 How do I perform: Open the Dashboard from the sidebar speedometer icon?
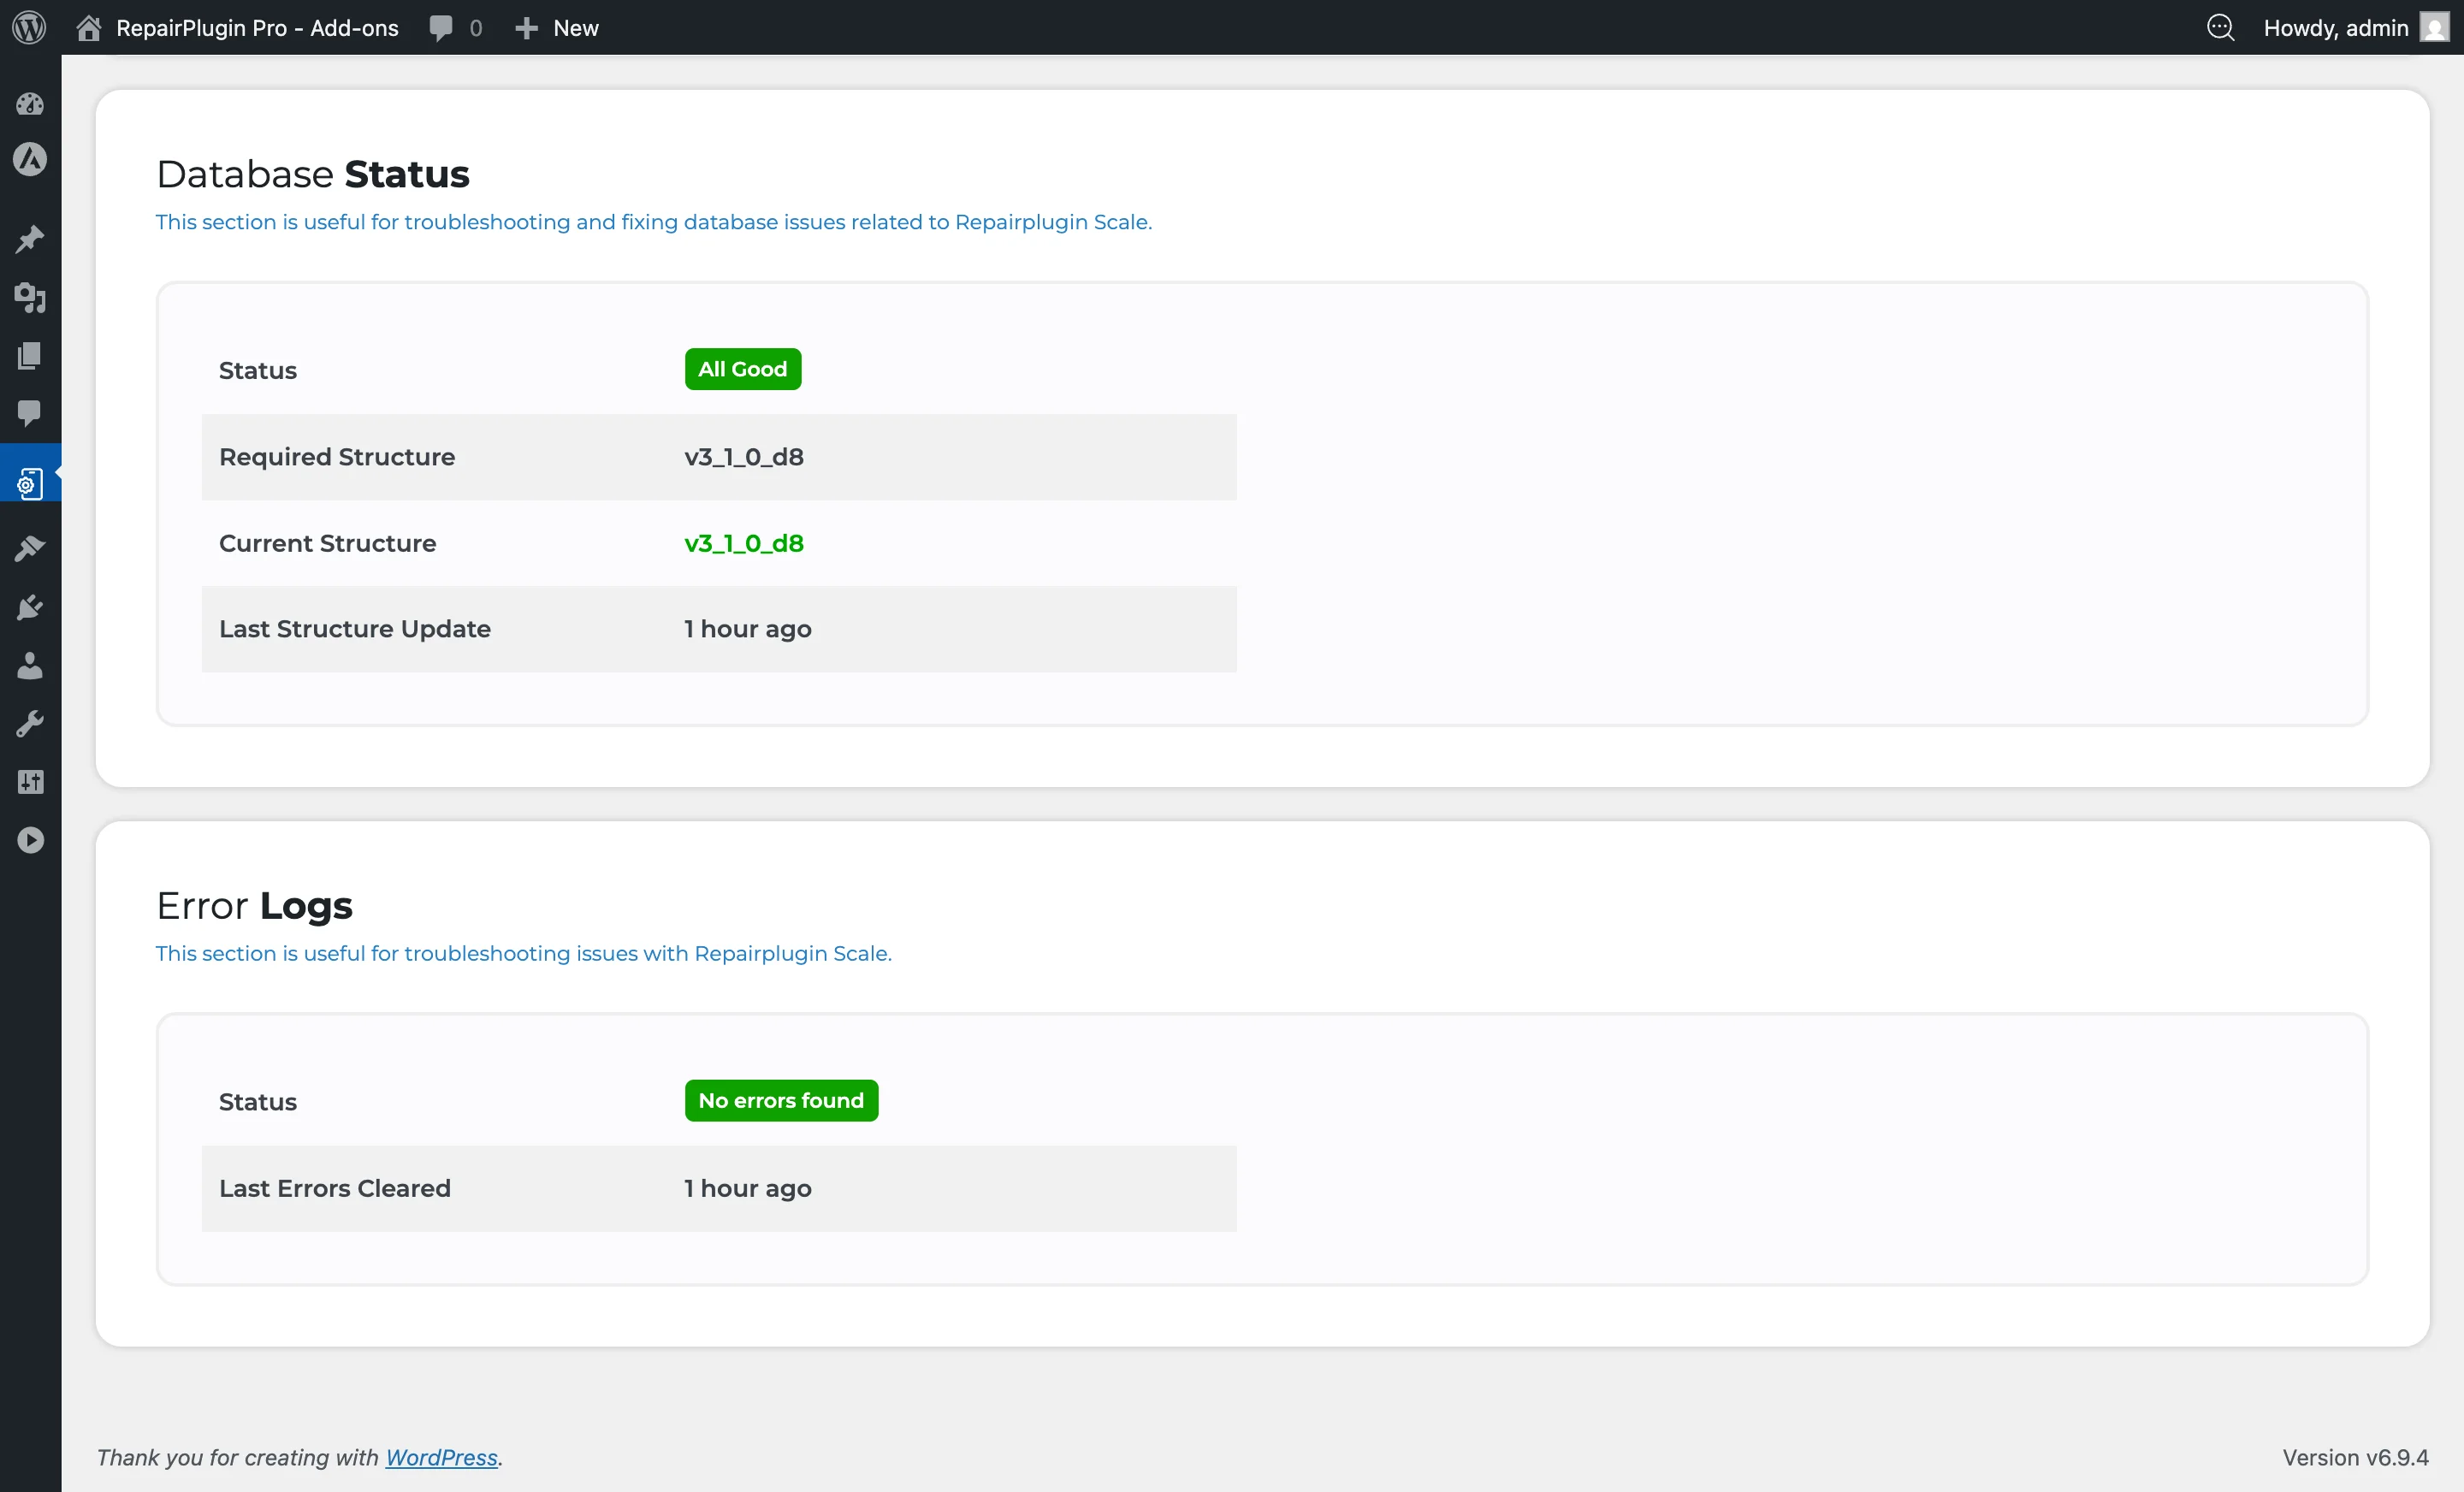29,104
